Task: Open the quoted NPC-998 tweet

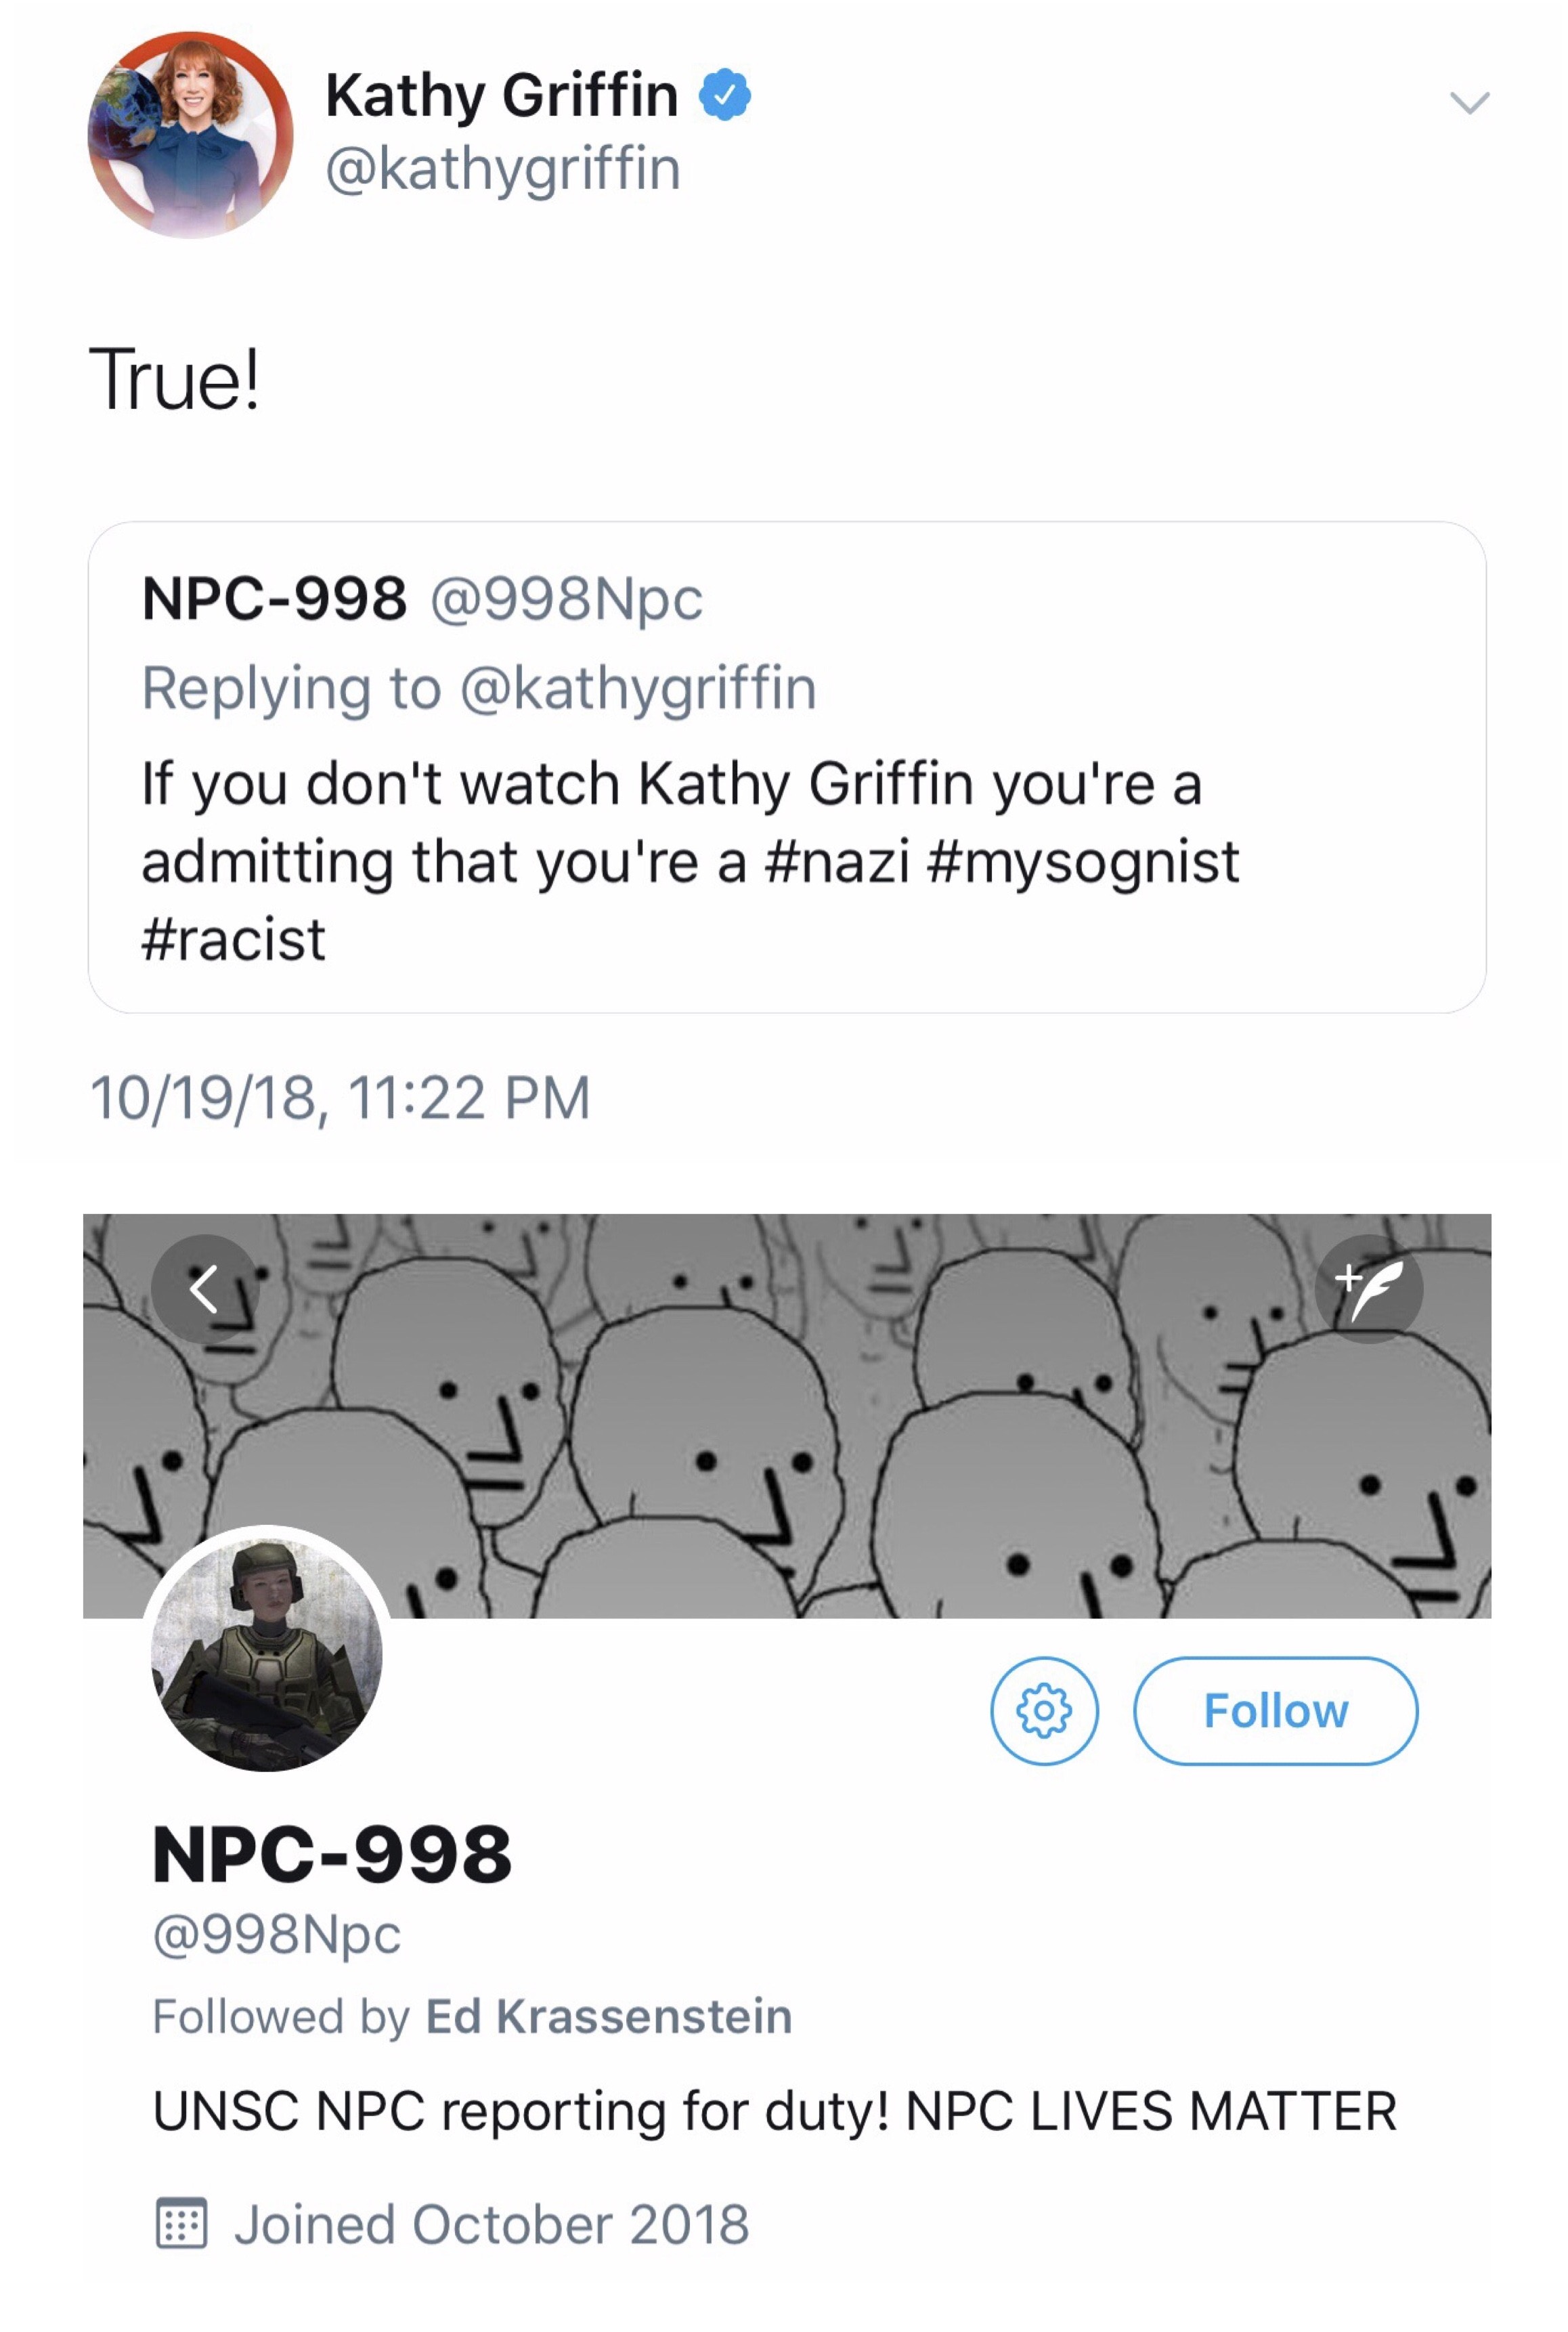Action: [787, 767]
